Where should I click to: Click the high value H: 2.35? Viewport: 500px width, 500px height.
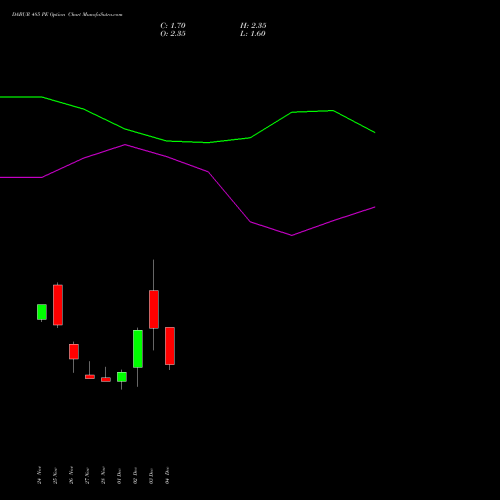pyautogui.click(x=253, y=26)
